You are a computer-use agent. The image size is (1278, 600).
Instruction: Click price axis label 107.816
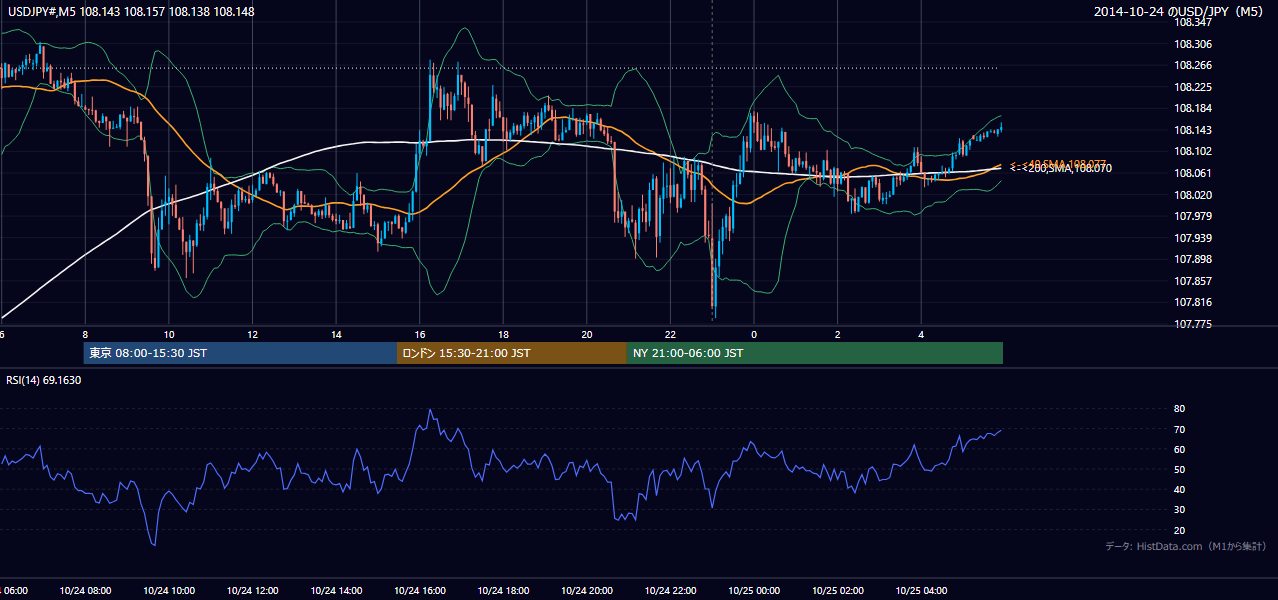coord(1192,302)
